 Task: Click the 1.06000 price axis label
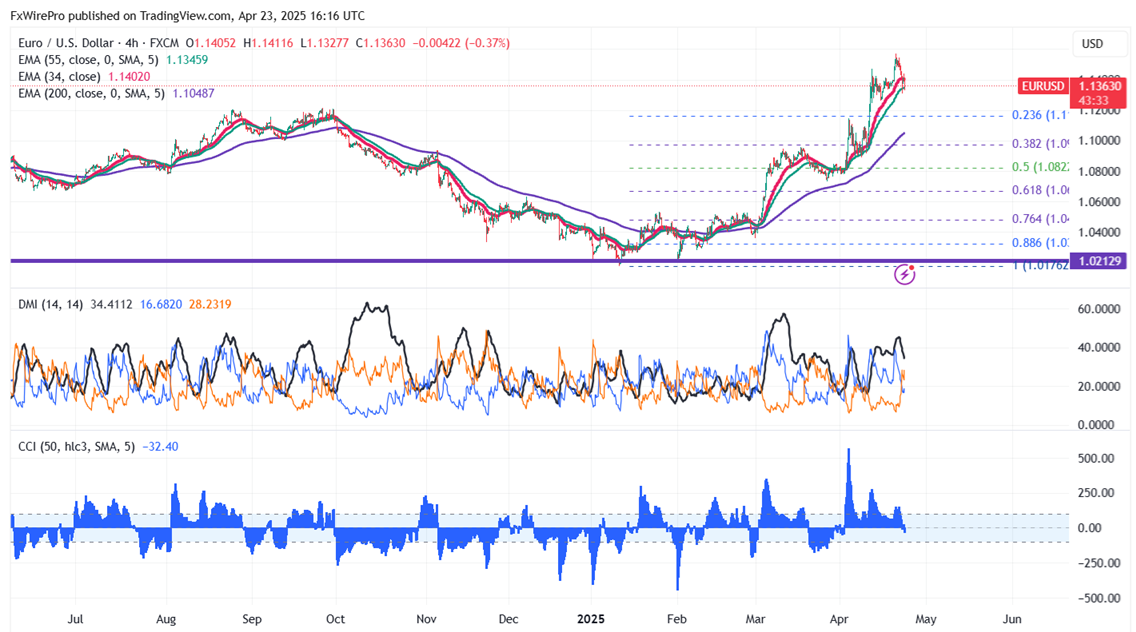point(1099,202)
